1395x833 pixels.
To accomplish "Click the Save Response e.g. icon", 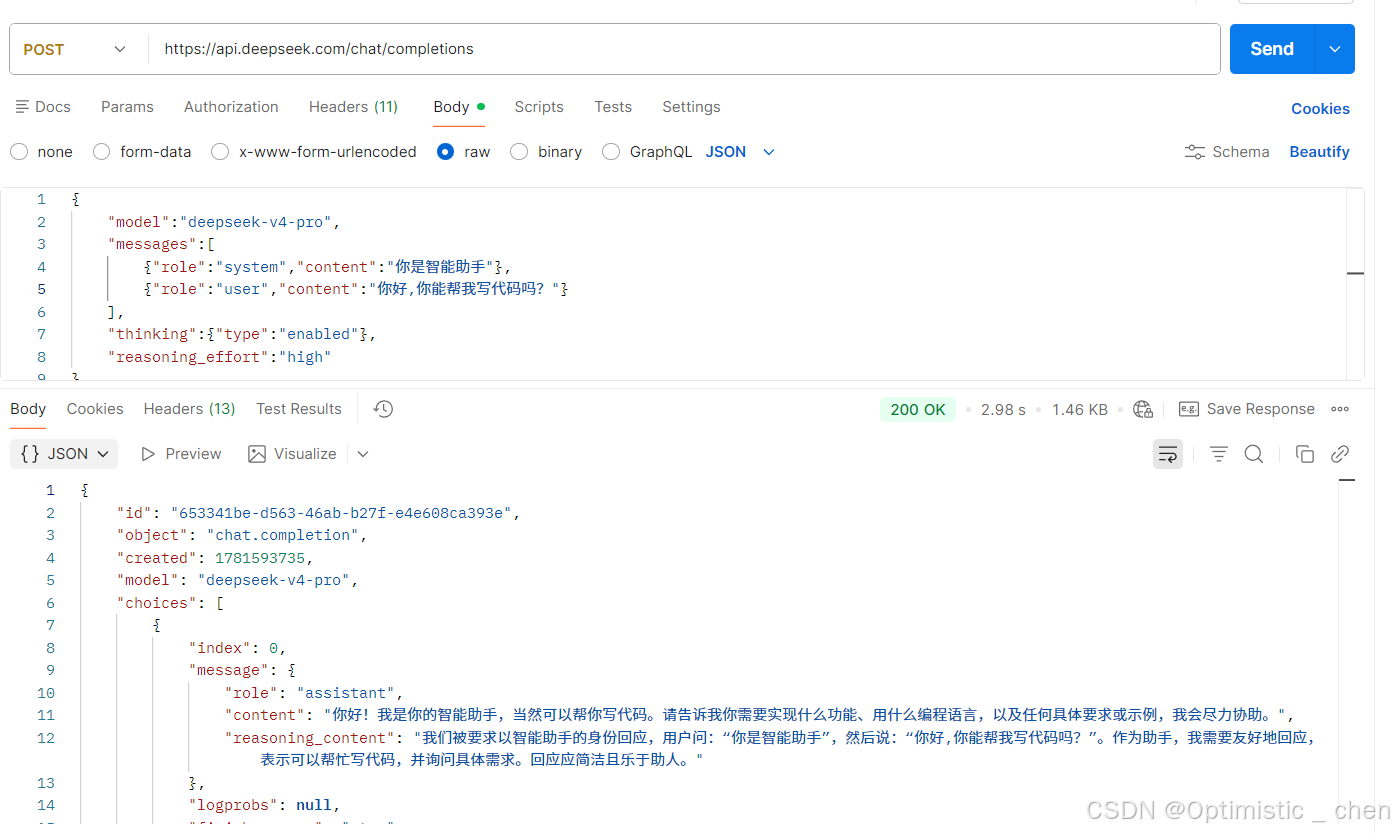I will 1189,409.
